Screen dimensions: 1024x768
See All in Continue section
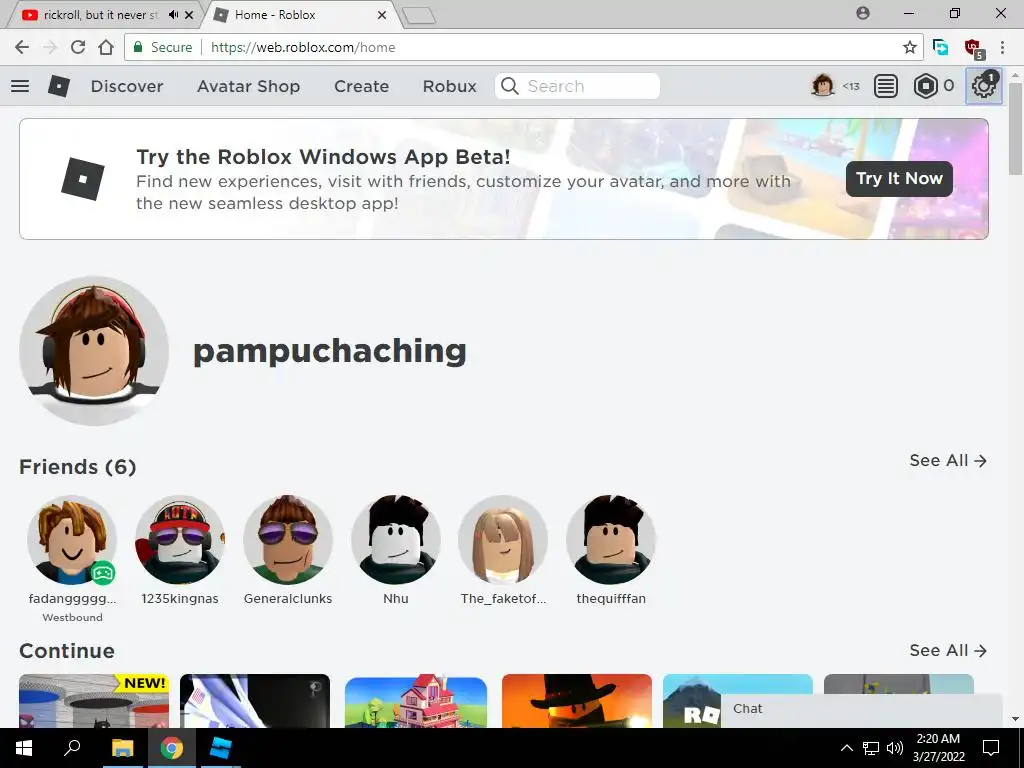(x=948, y=650)
